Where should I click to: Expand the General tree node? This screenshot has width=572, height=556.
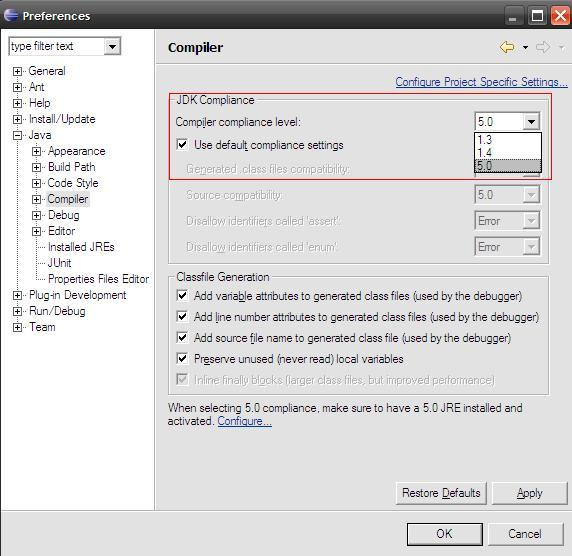point(17,71)
